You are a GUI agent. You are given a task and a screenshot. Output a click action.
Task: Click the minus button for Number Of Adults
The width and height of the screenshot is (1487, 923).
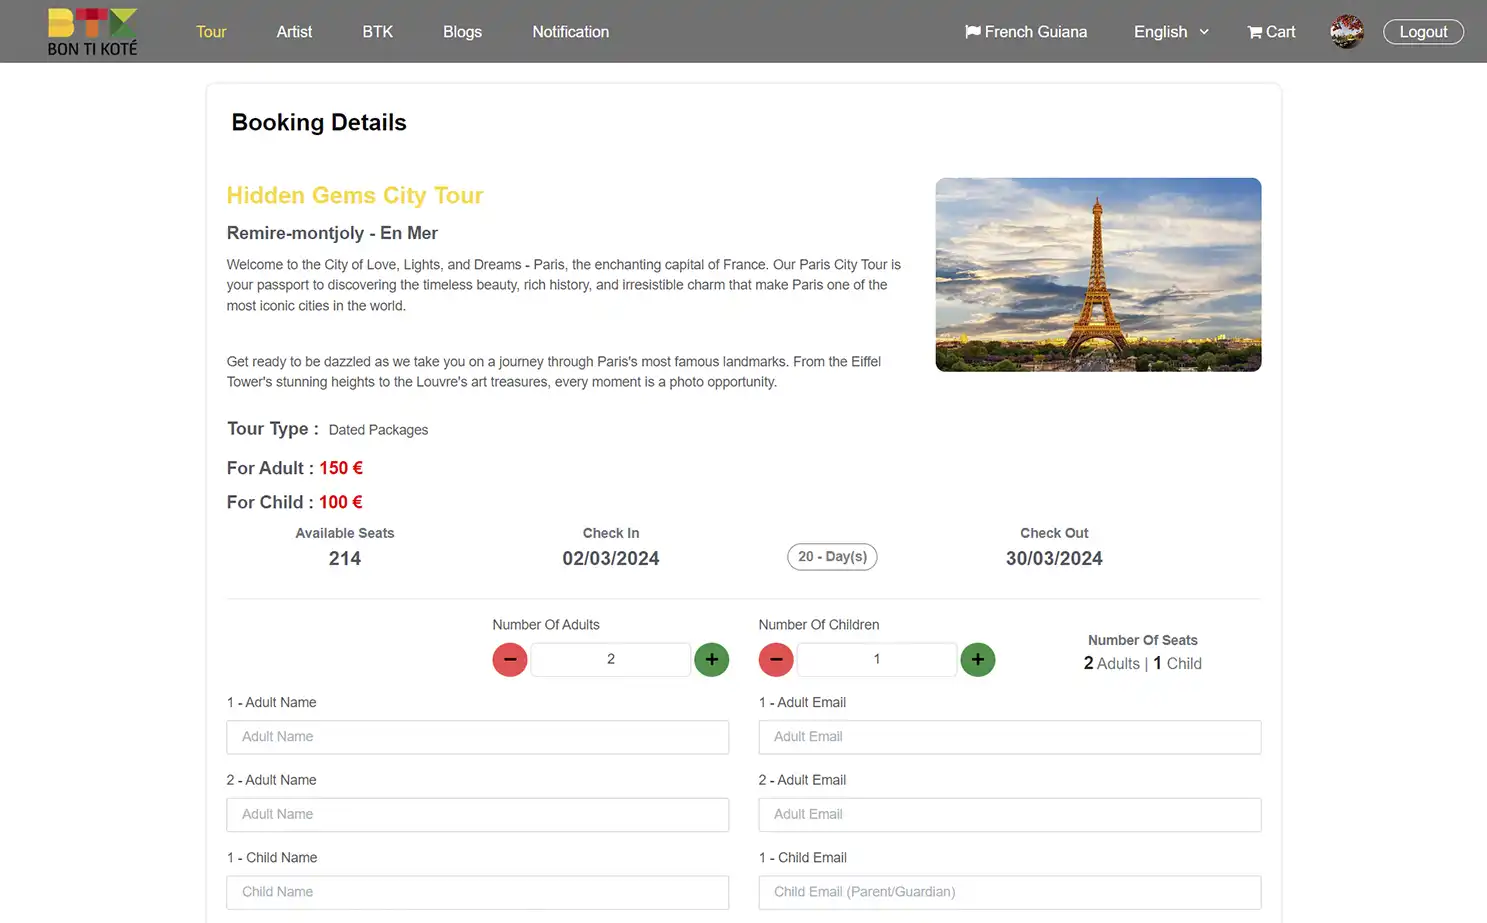click(509, 659)
